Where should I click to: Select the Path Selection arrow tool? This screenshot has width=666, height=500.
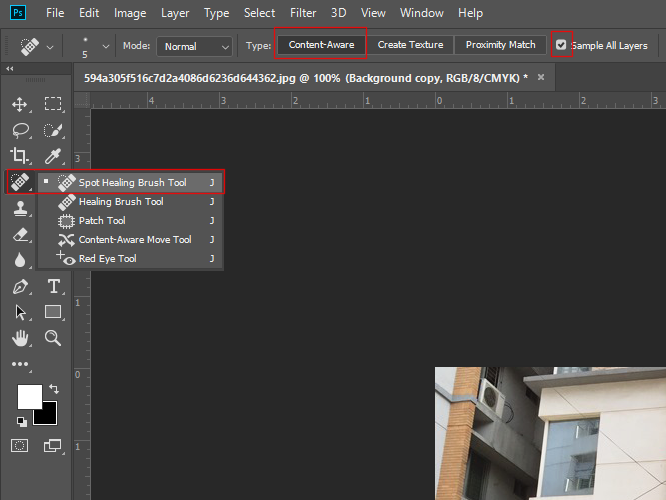click(20, 313)
